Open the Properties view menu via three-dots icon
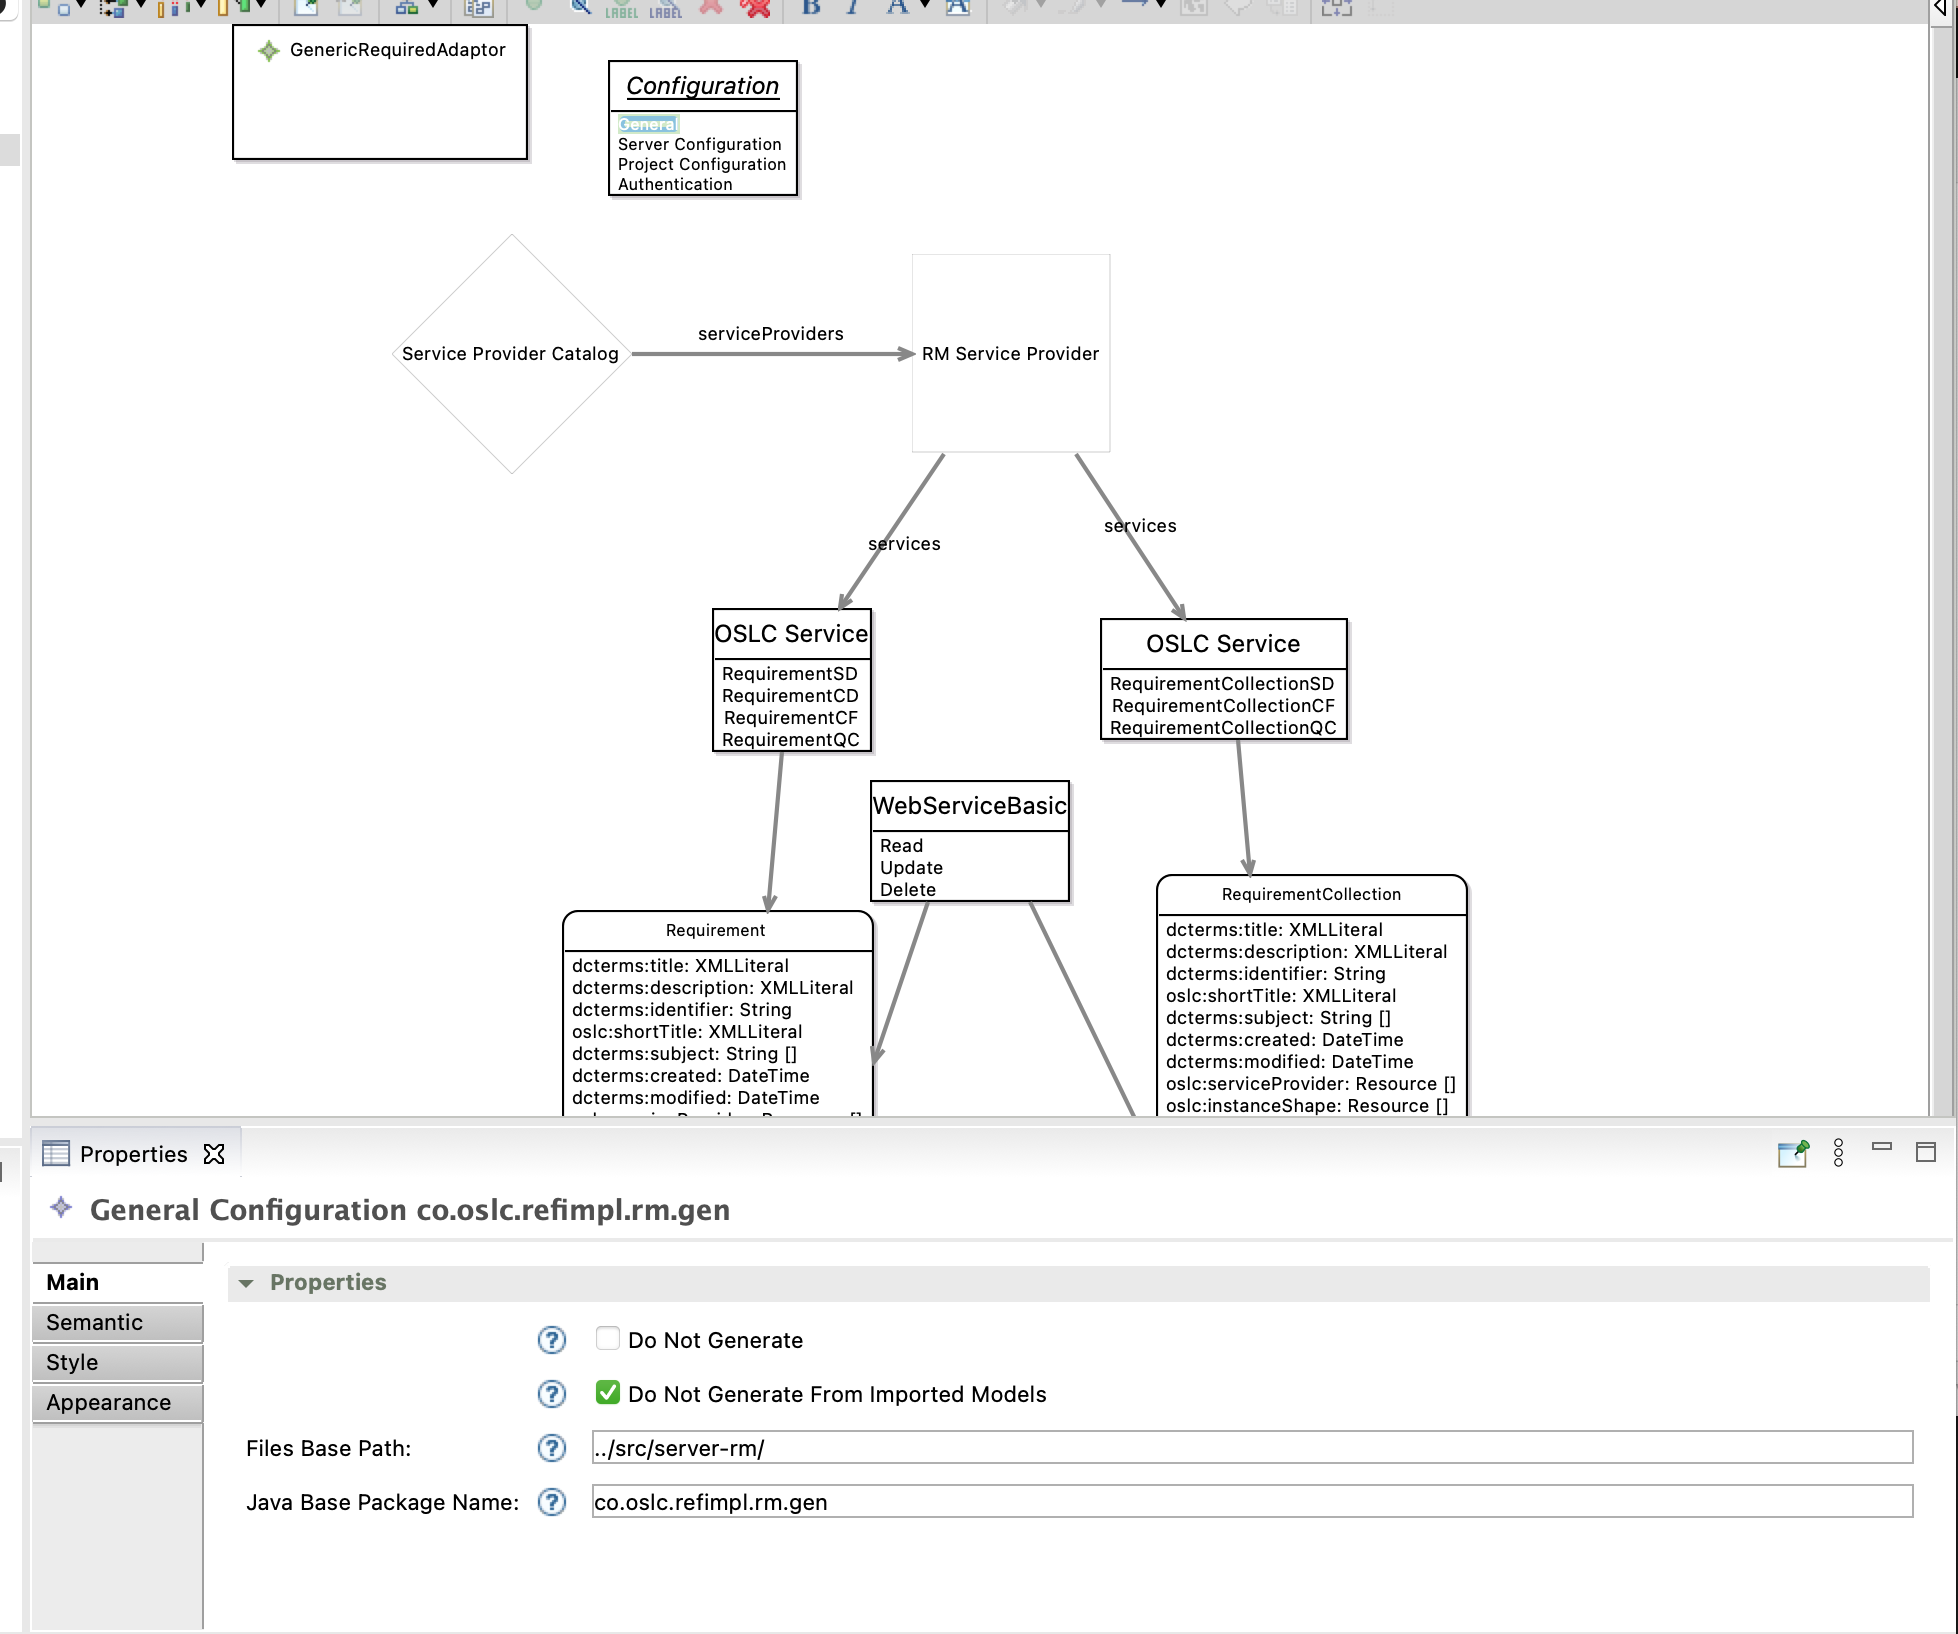The width and height of the screenshot is (1958, 1634). click(1836, 1154)
